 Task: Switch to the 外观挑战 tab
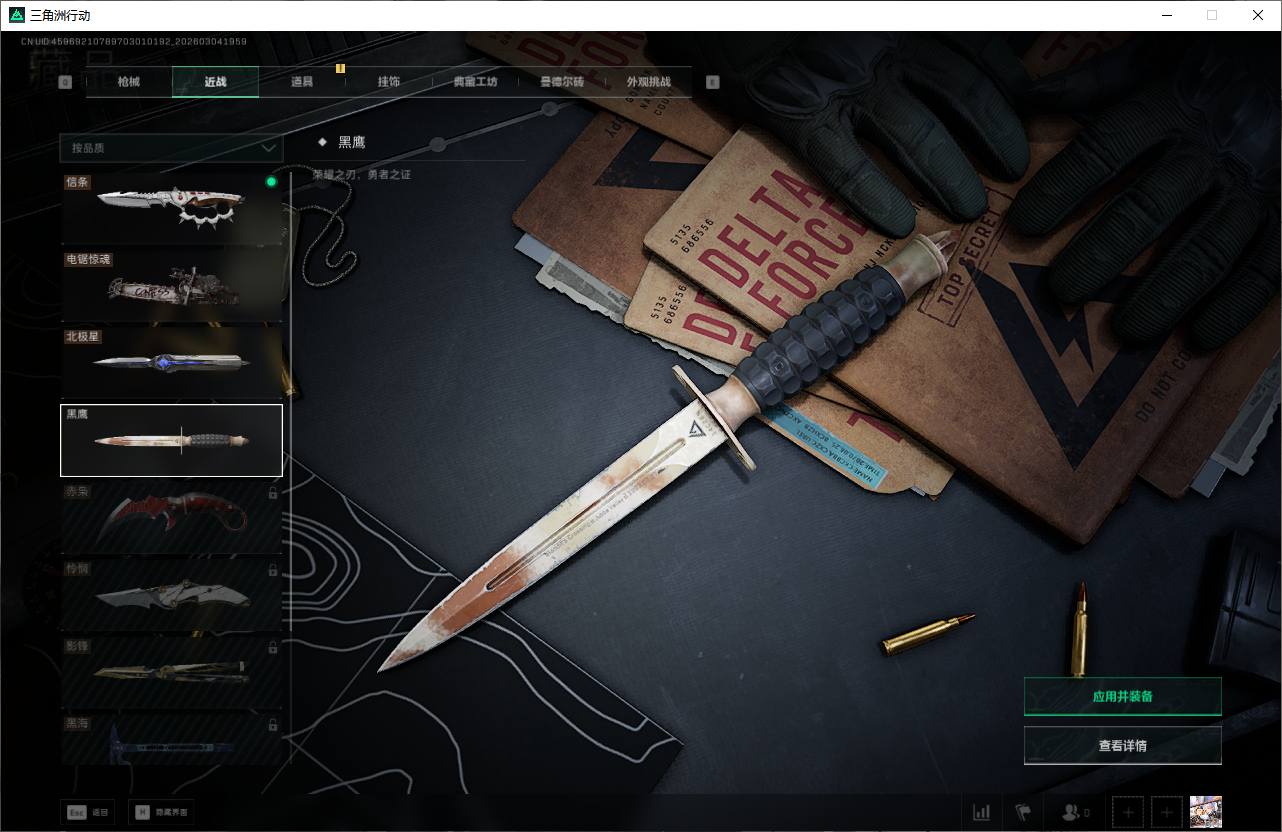648,82
